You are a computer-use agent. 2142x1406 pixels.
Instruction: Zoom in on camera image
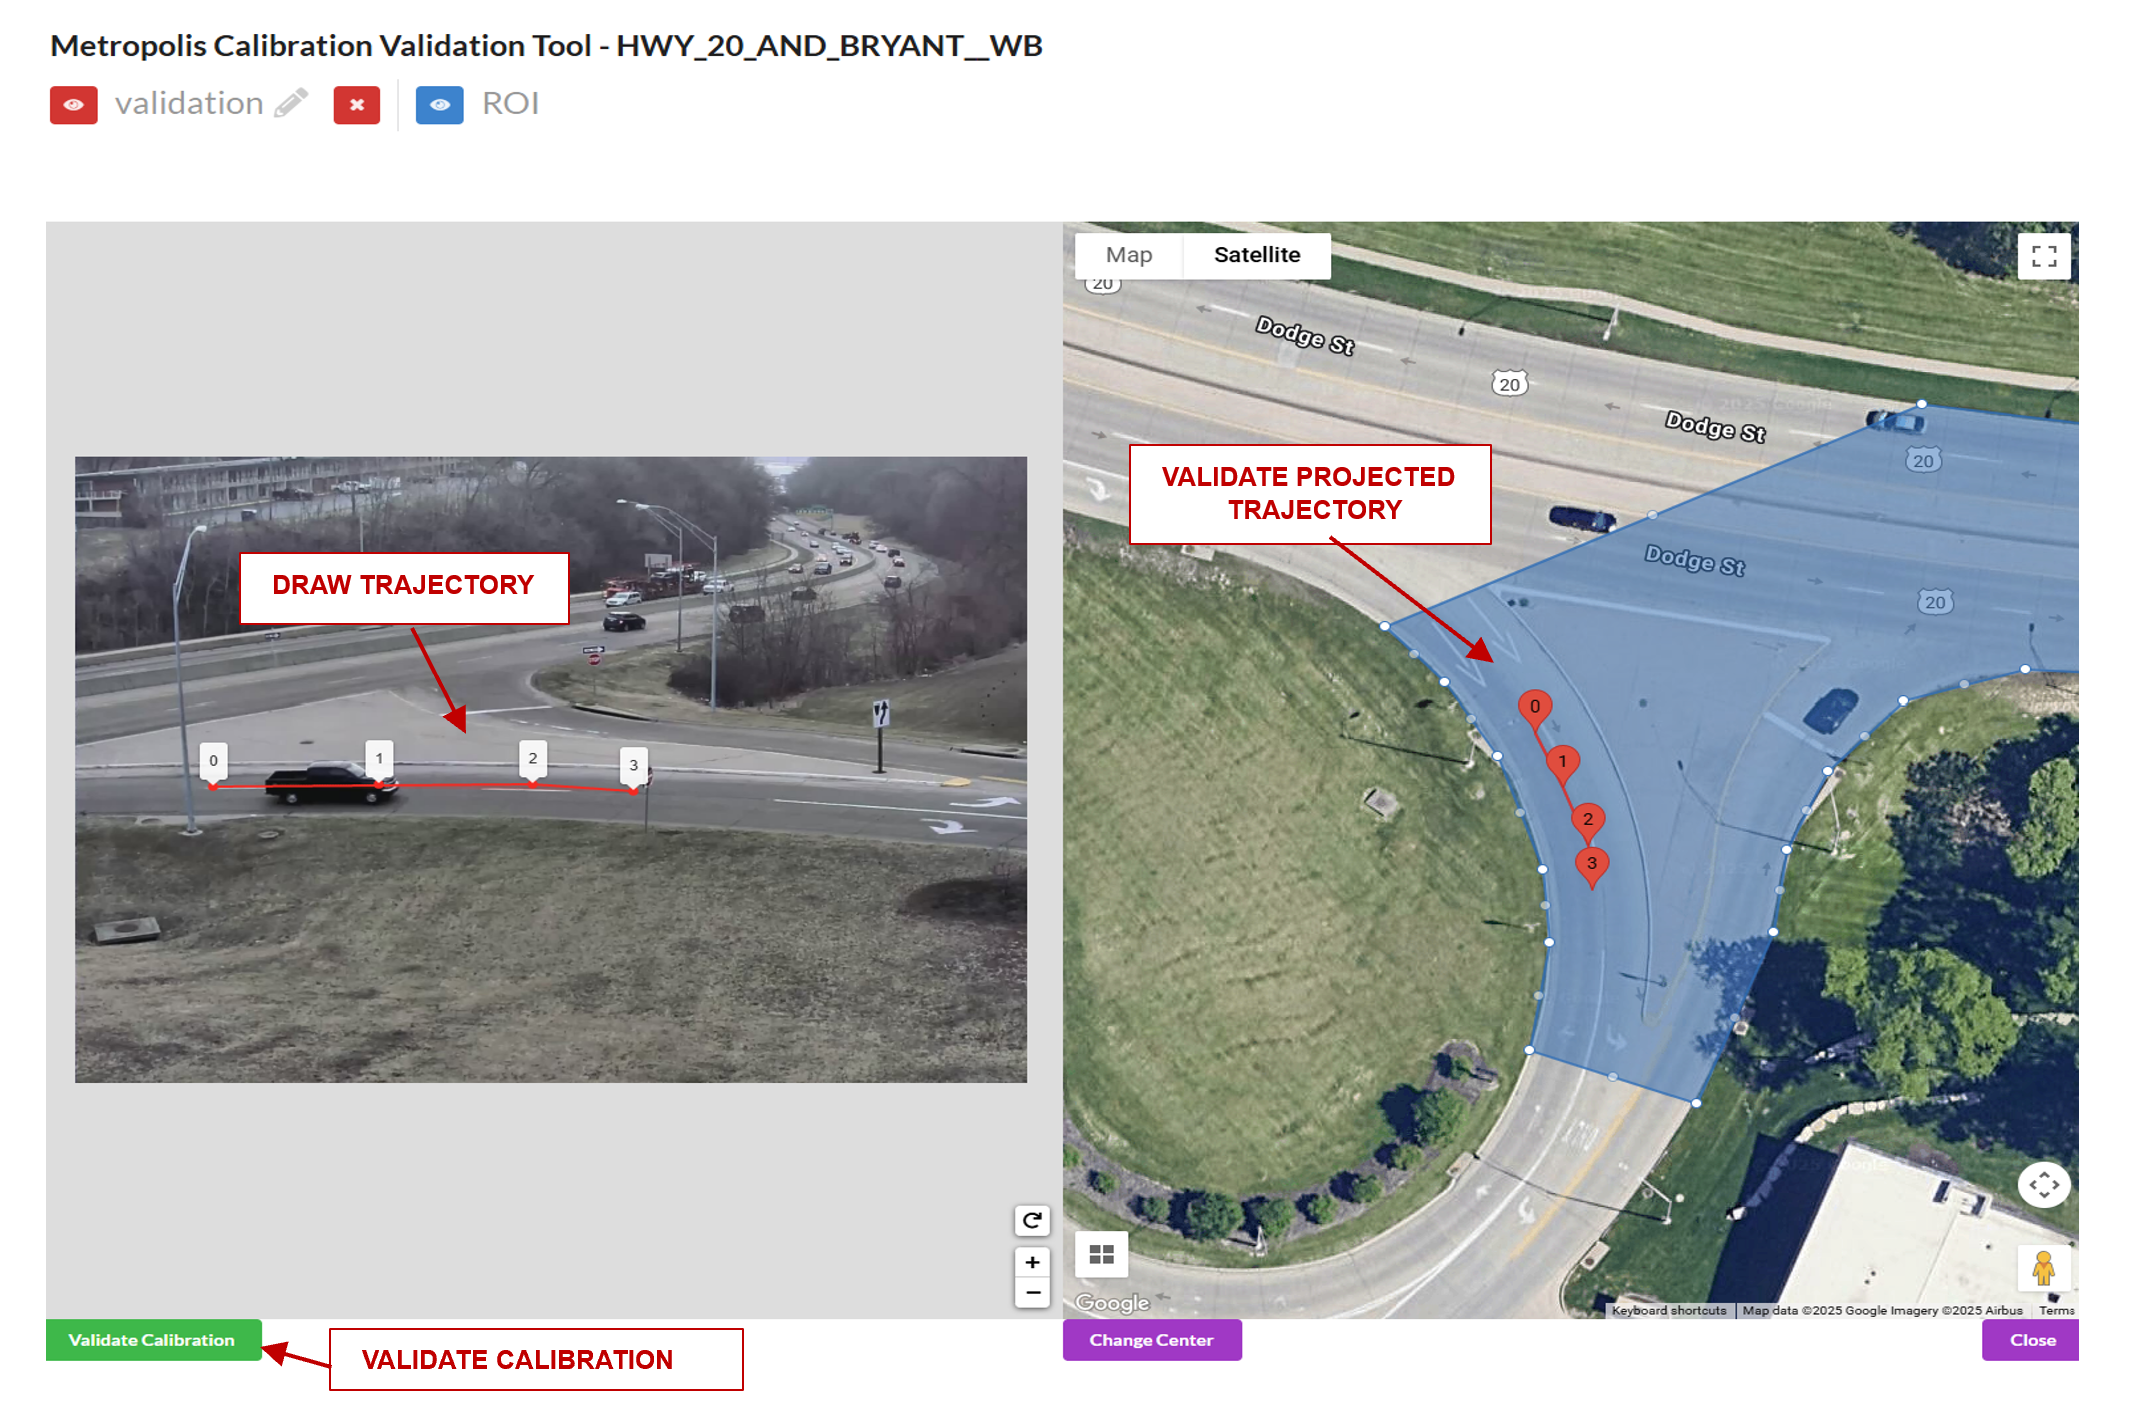(1032, 1262)
